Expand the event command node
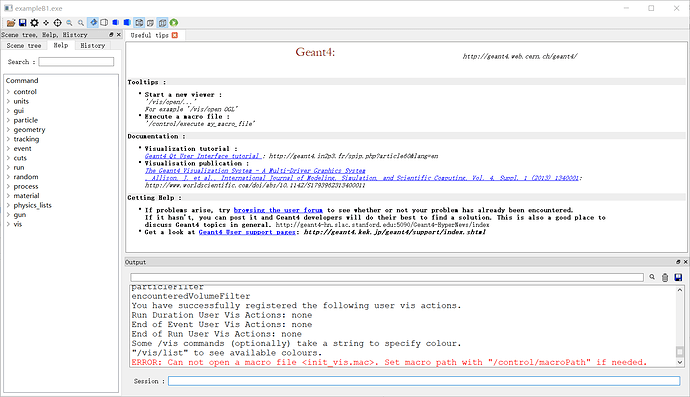This screenshot has width=690, height=397. click(8, 148)
